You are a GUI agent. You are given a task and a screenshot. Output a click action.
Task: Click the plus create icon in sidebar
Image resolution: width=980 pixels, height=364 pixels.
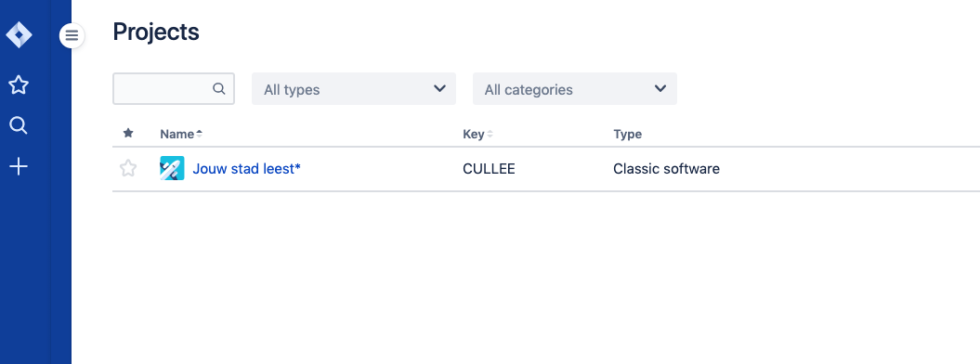click(x=19, y=166)
